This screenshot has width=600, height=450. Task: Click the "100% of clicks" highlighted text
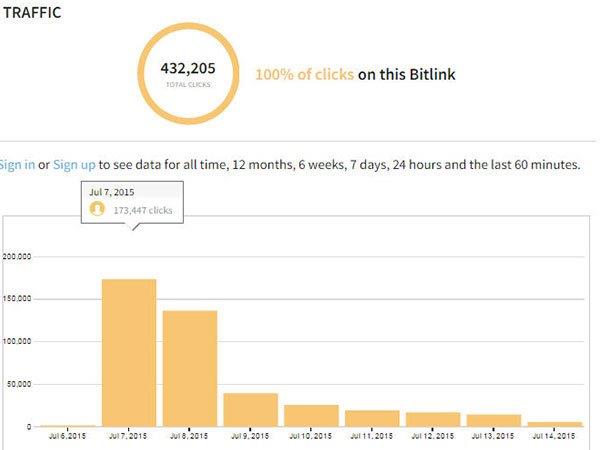304,75
